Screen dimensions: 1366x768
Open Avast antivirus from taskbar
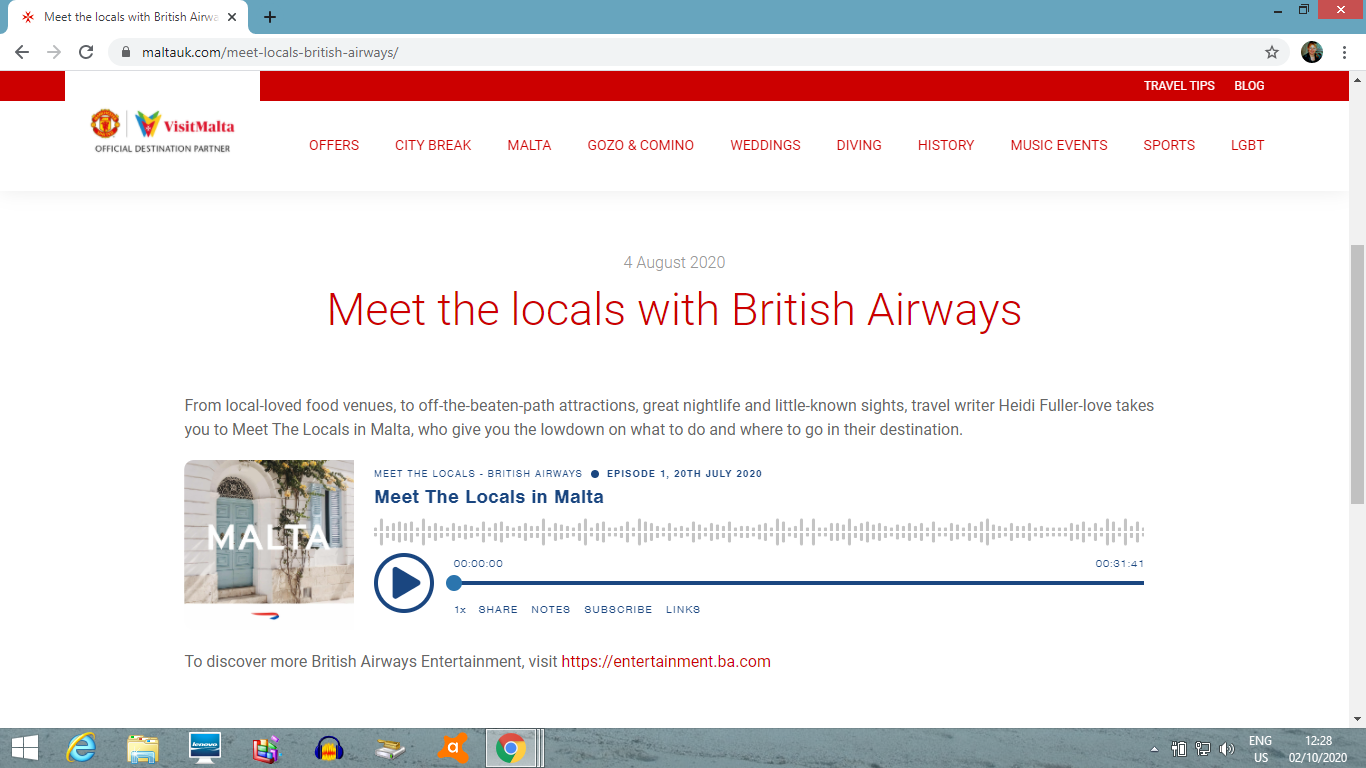coord(453,748)
